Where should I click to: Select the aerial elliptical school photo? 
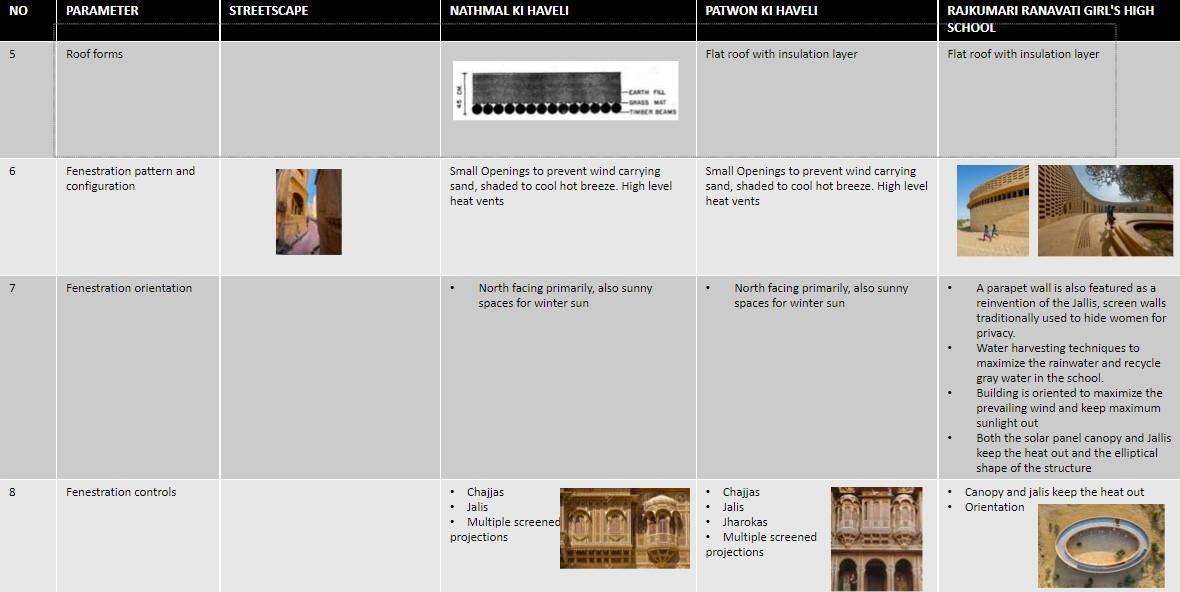[1101, 546]
